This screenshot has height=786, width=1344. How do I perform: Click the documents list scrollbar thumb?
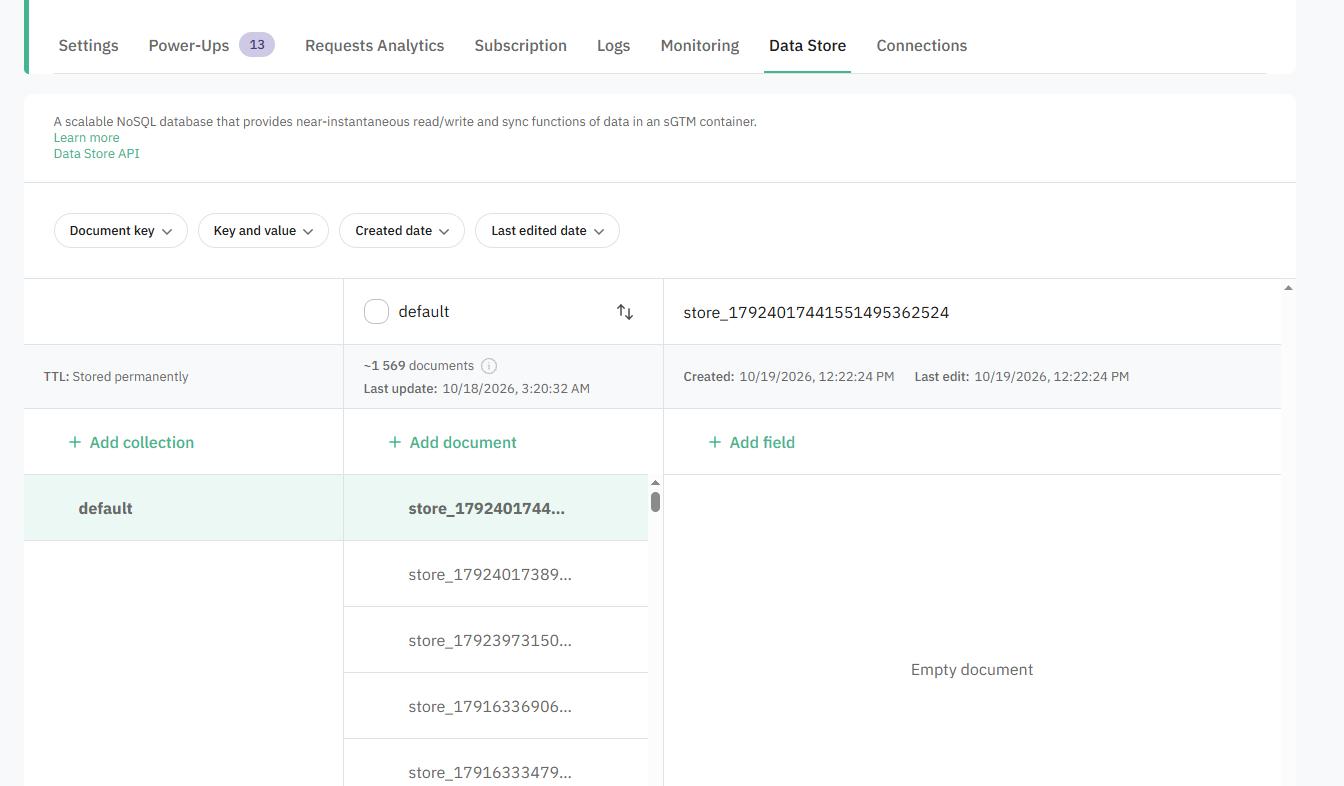655,502
